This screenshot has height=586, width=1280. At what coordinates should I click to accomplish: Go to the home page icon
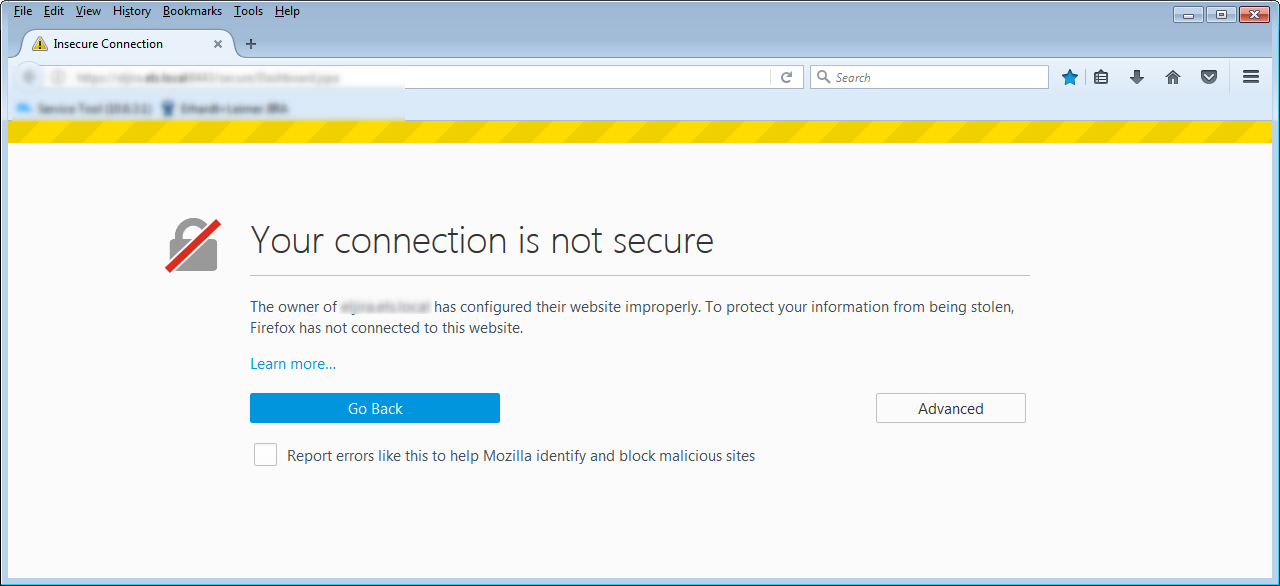click(x=1173, y=76)
